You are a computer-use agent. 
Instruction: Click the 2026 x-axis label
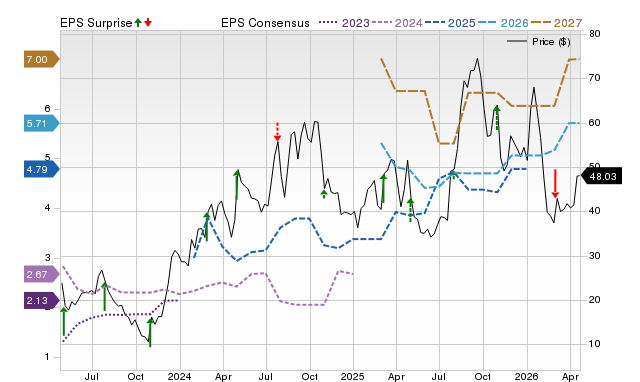(x=527, y=376)
